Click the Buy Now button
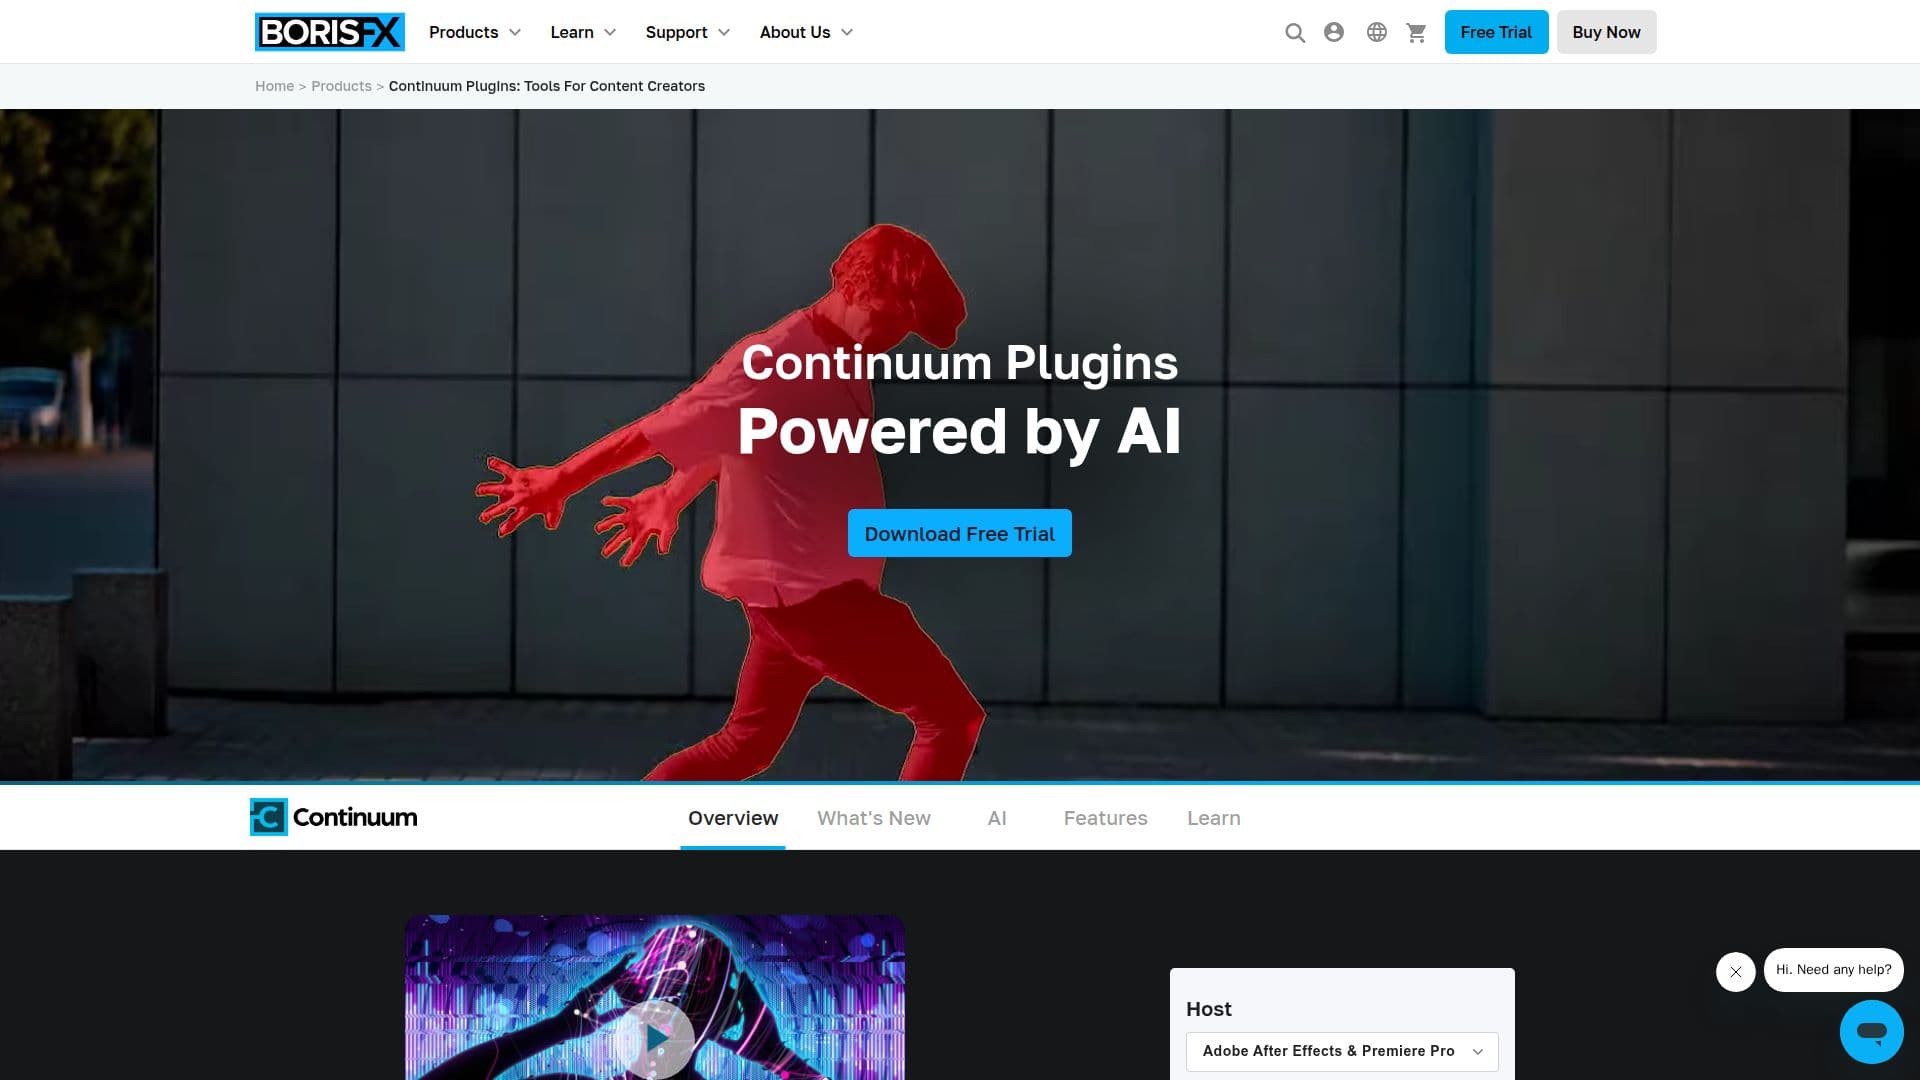 tap(1606, 32)
